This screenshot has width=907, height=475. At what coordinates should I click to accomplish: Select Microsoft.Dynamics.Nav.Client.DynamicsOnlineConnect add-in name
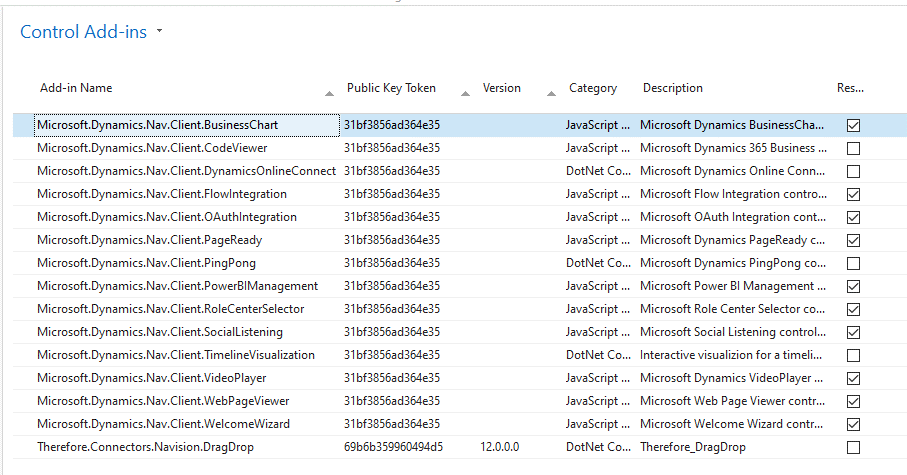186,171
